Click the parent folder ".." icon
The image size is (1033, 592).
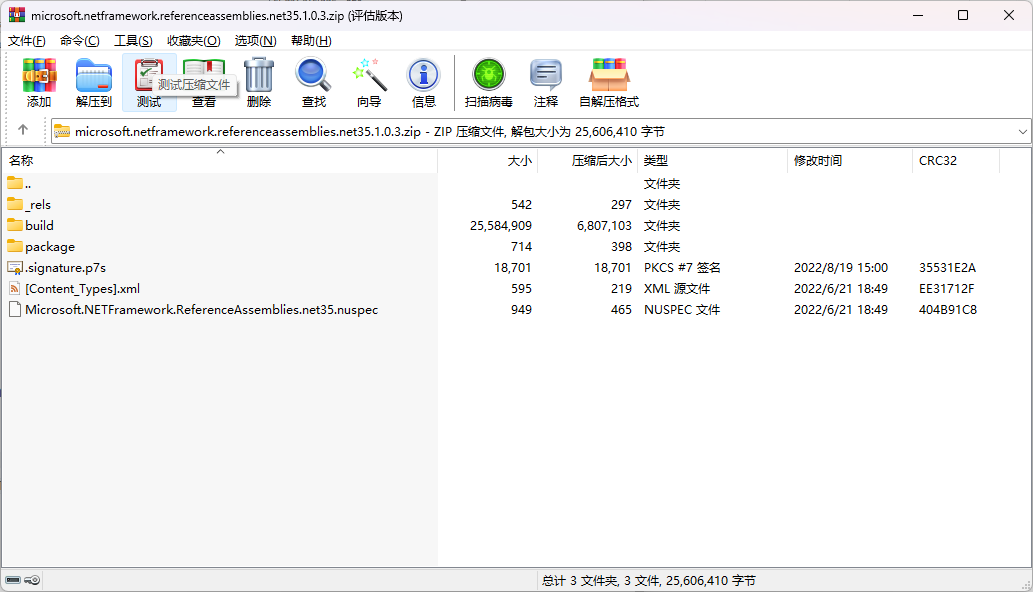(15, 183)
